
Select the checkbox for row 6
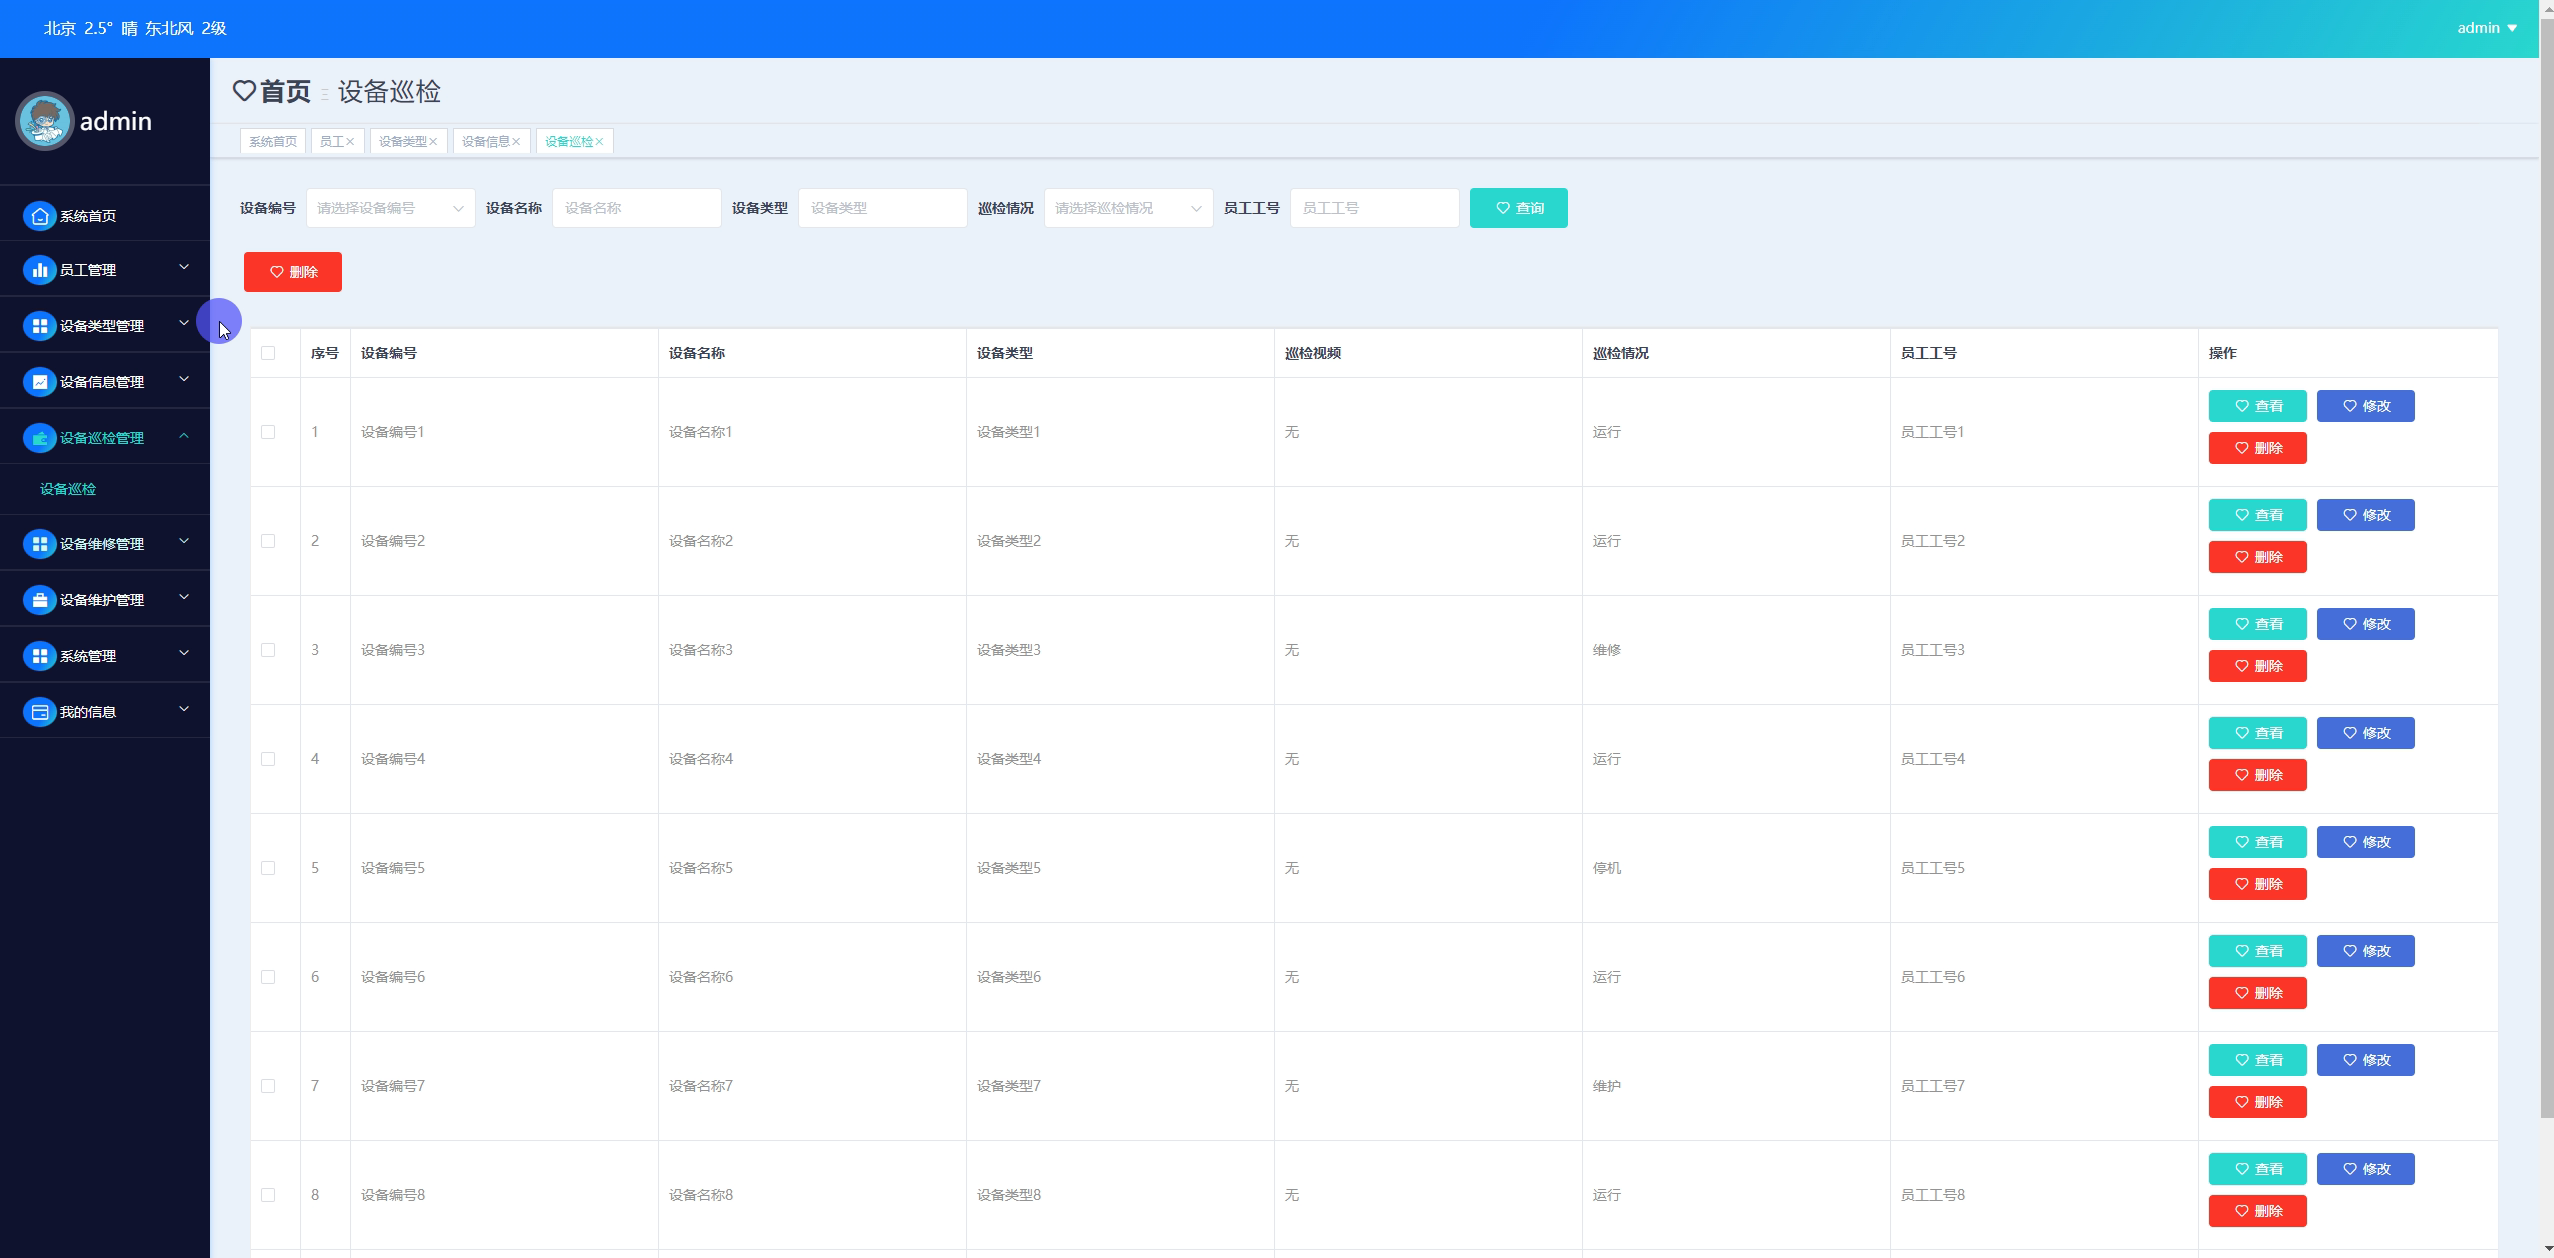click(268, 977)
